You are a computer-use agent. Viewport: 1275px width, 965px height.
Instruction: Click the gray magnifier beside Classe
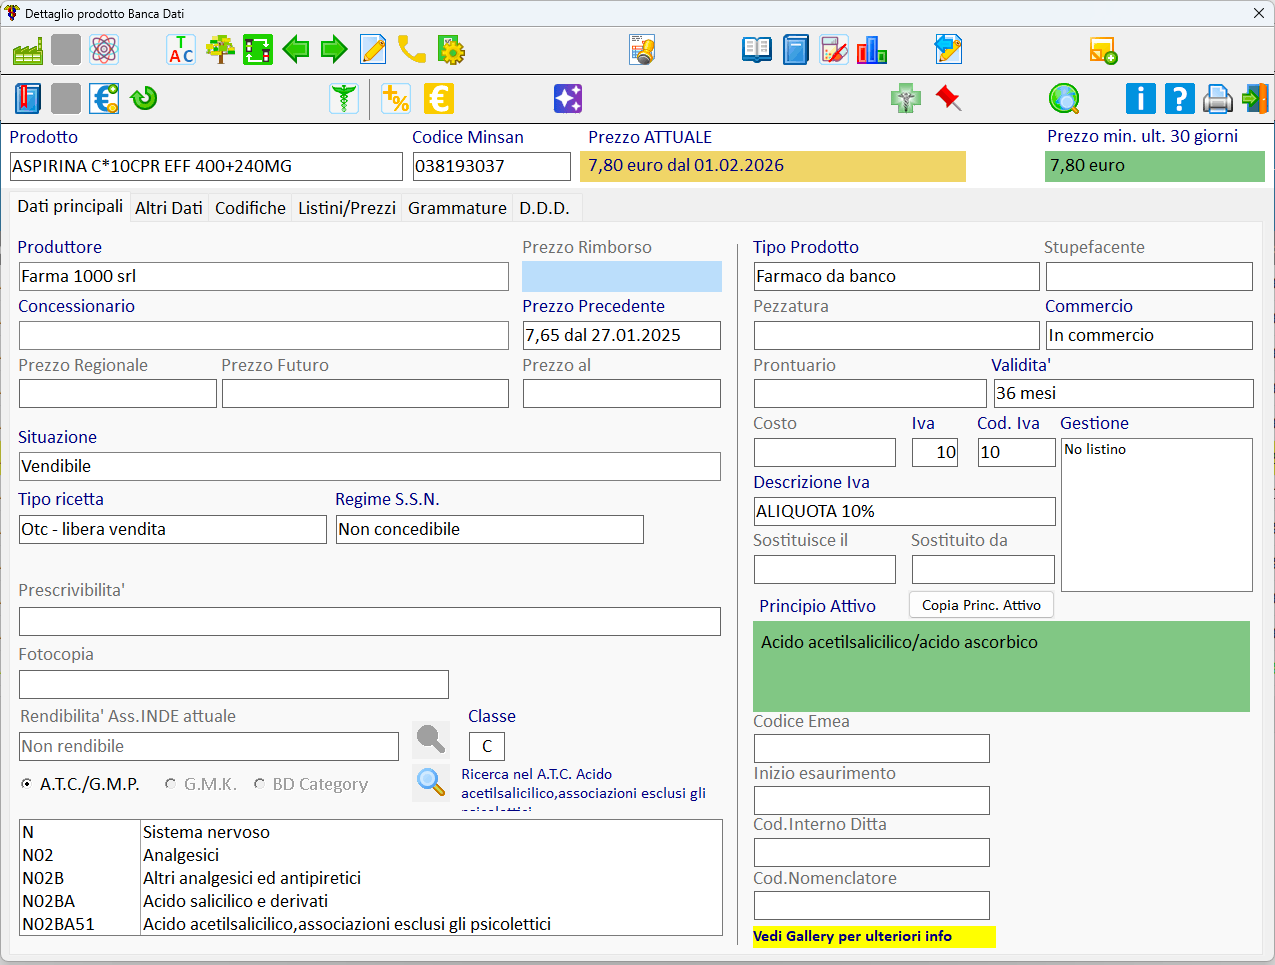tap(431, 740)
